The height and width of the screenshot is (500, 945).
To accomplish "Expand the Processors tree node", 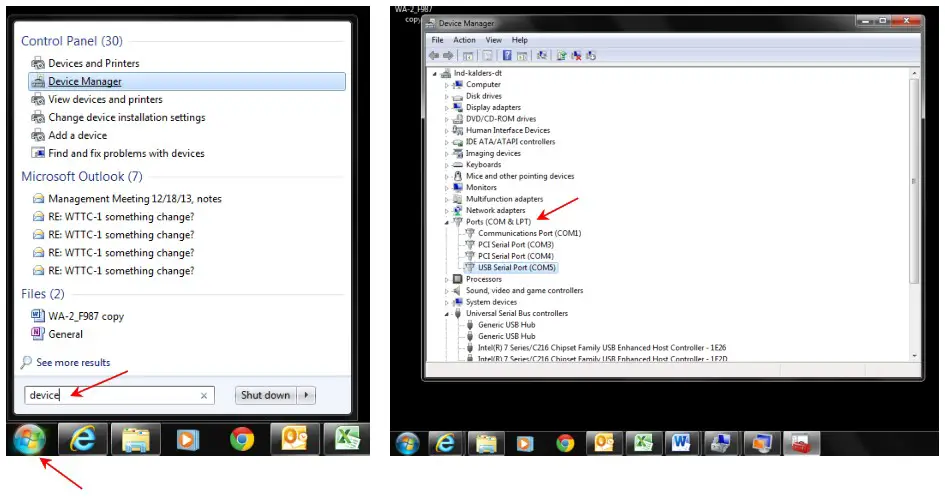I will pyautogui.click(x=447, y=280).
